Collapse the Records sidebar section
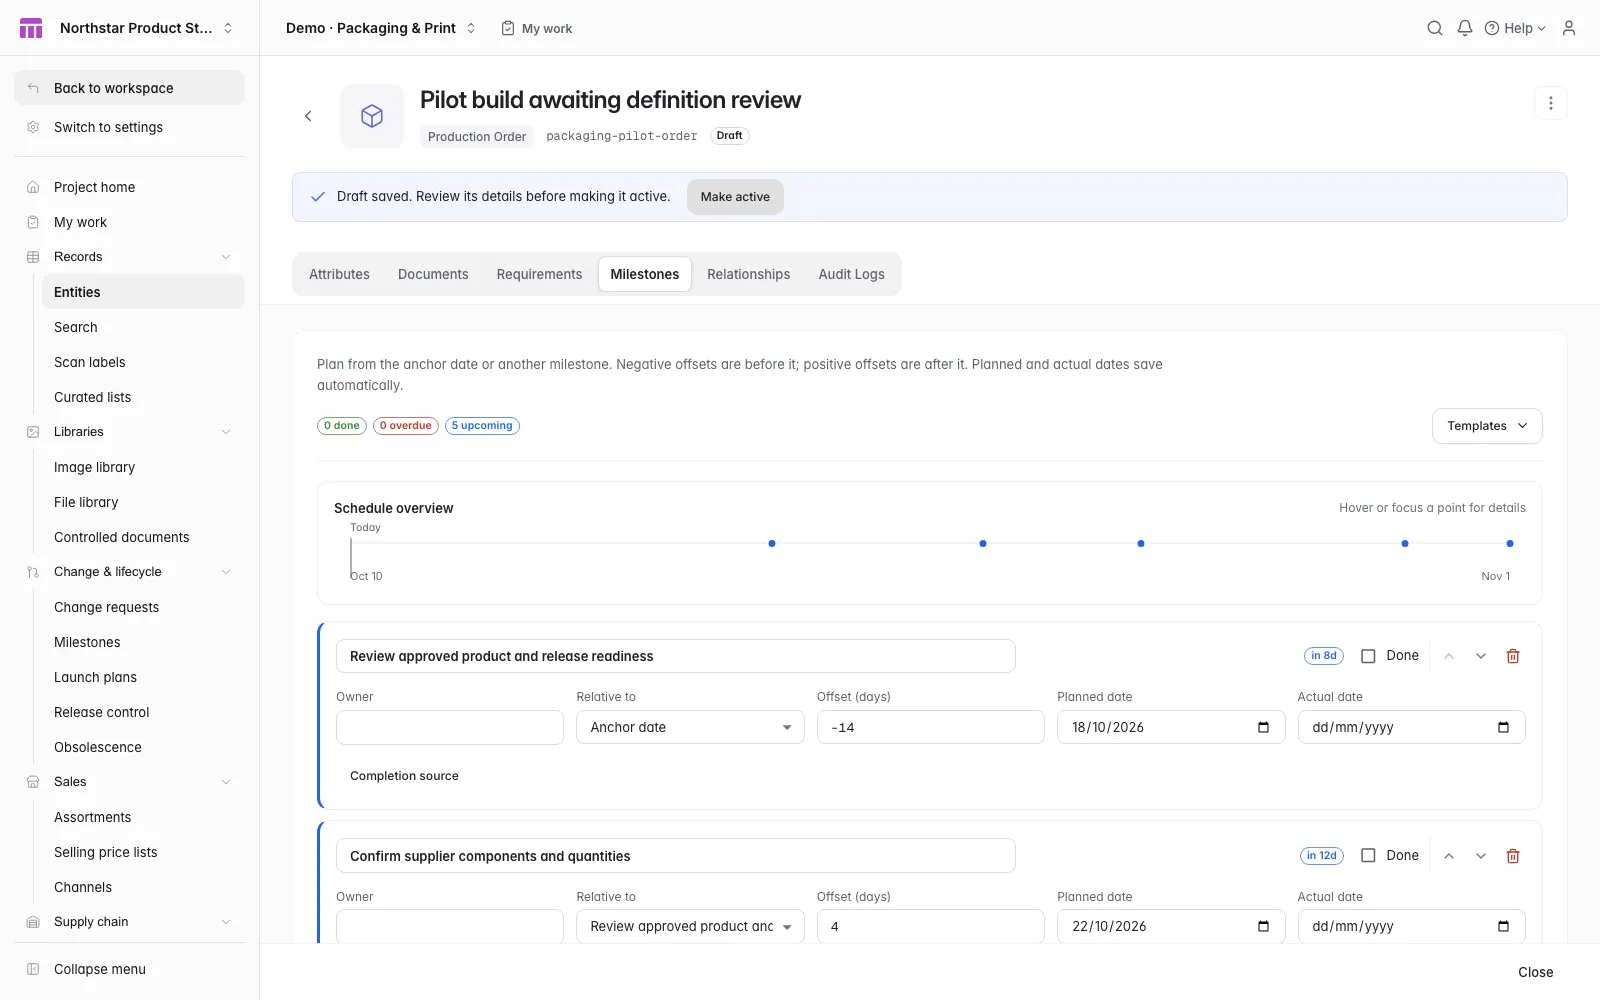This screenshot has height=1000, width=1600. point(226,257)
